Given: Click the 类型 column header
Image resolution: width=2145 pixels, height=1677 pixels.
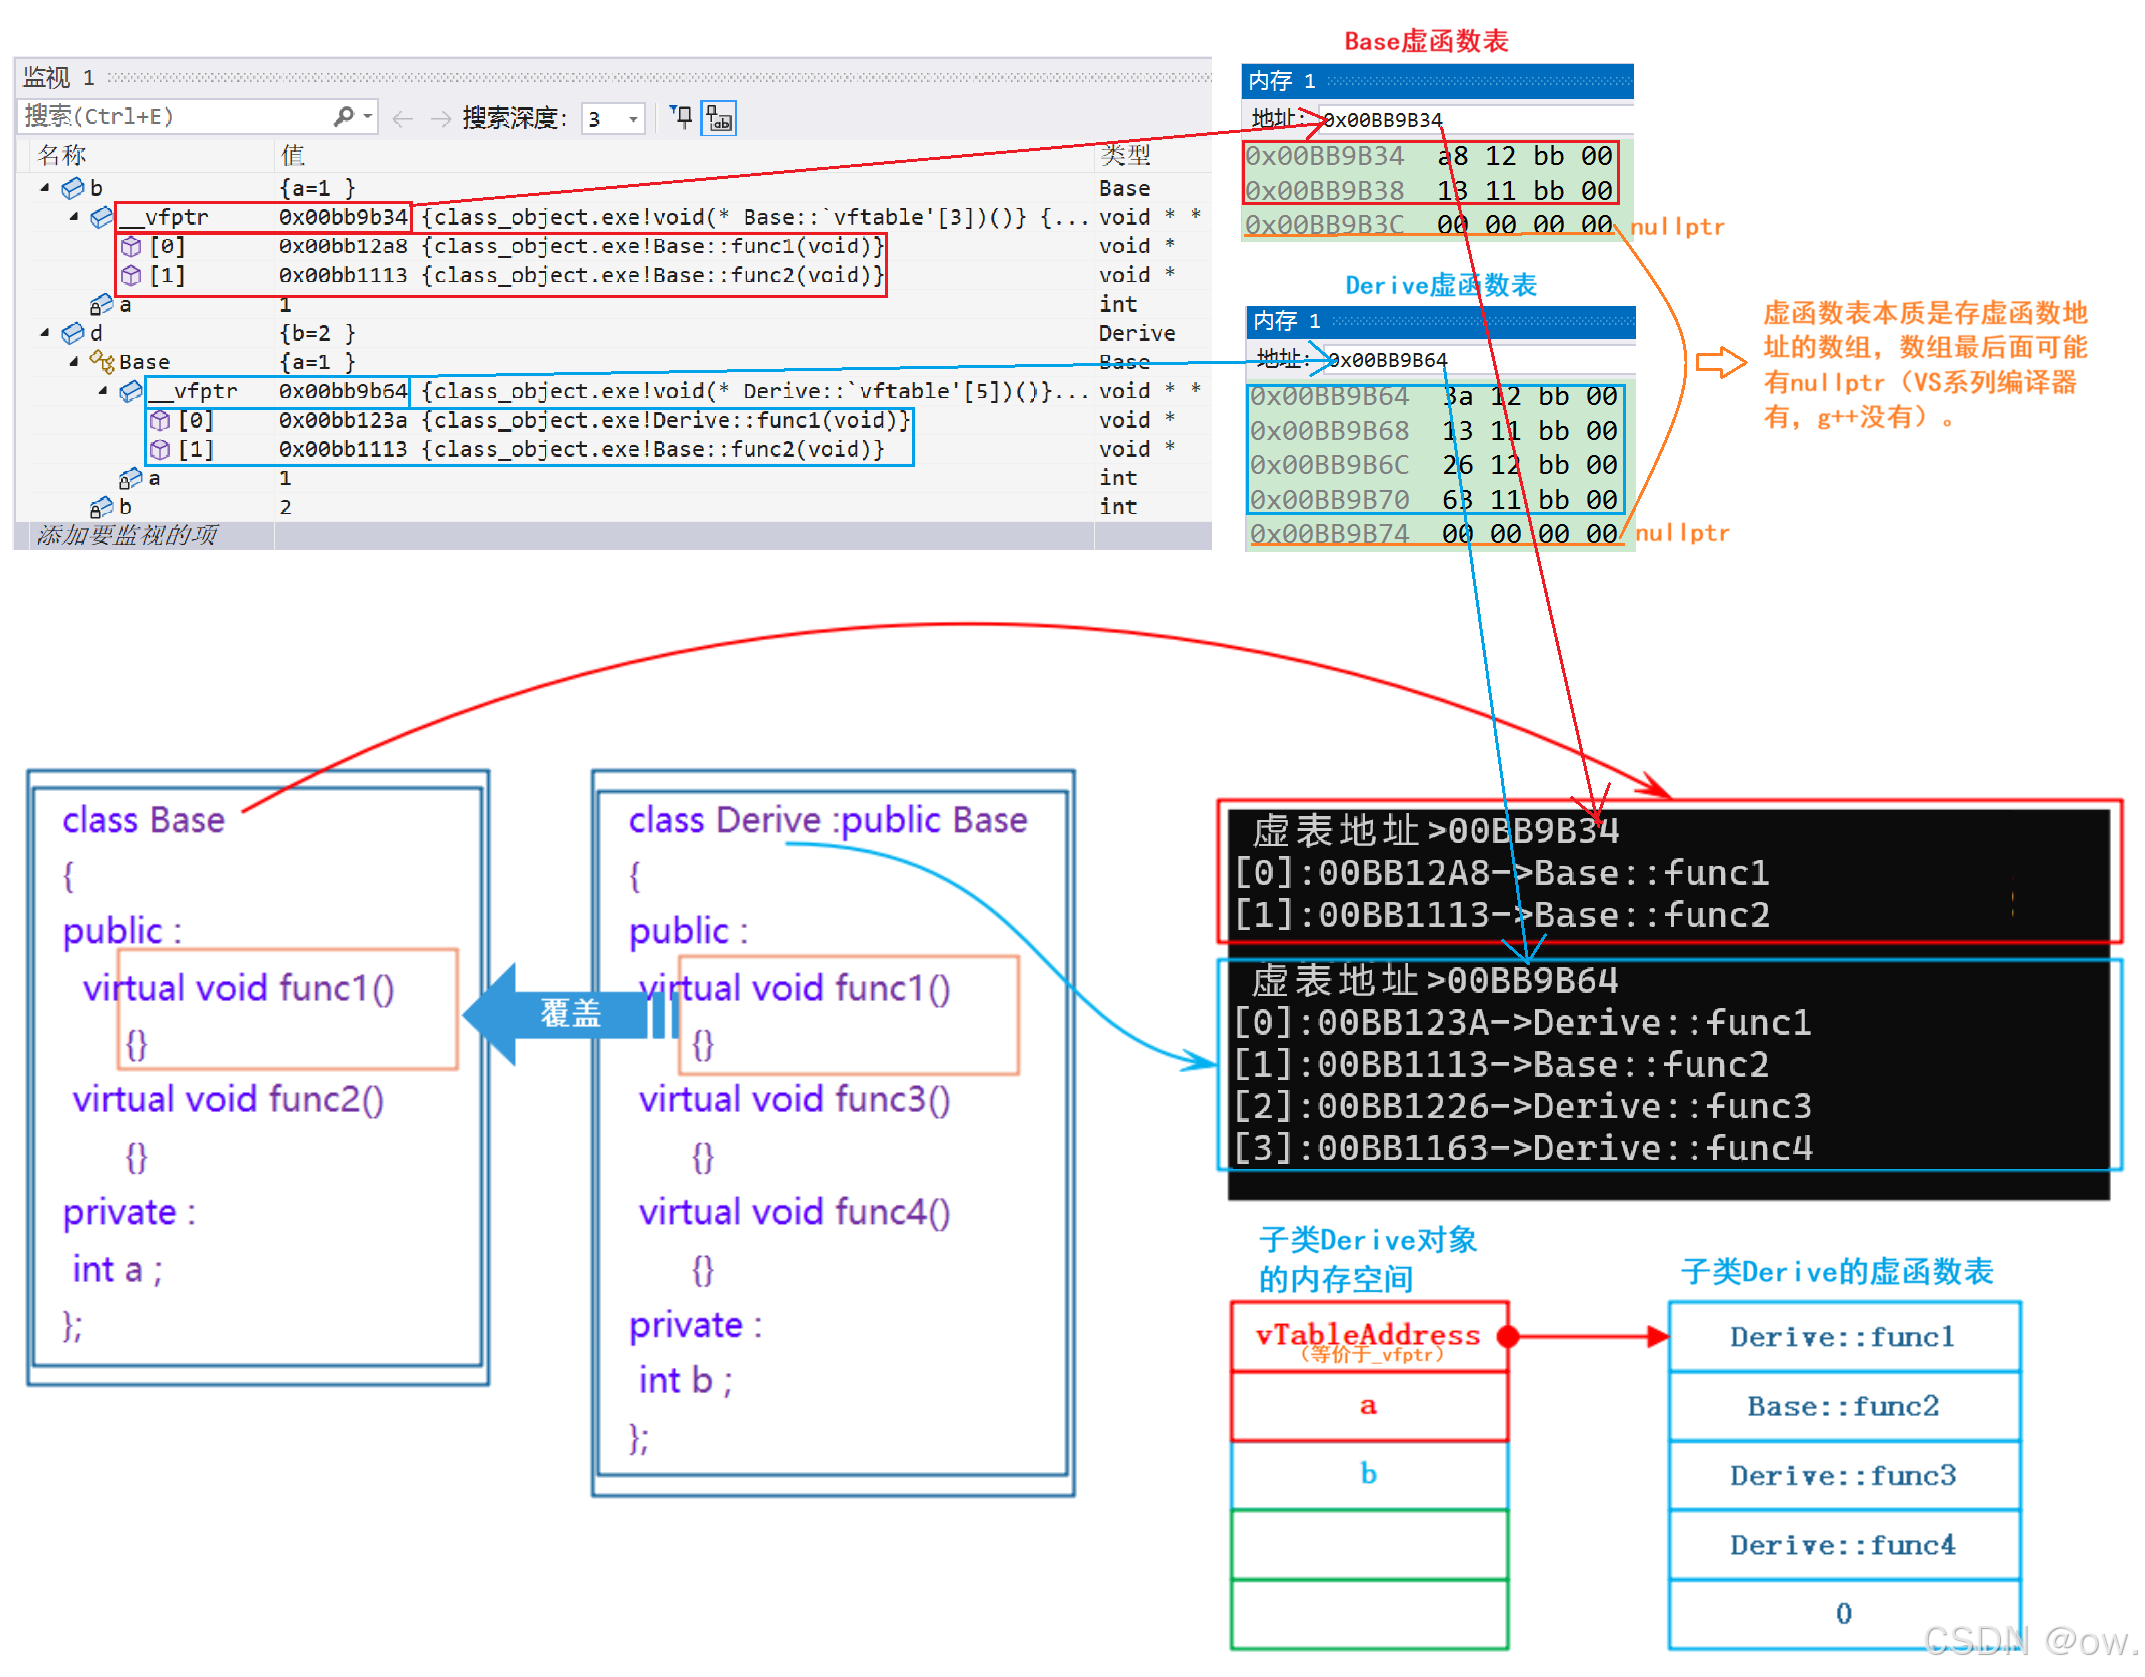Looking at the screenshot, I should 1126,155.
